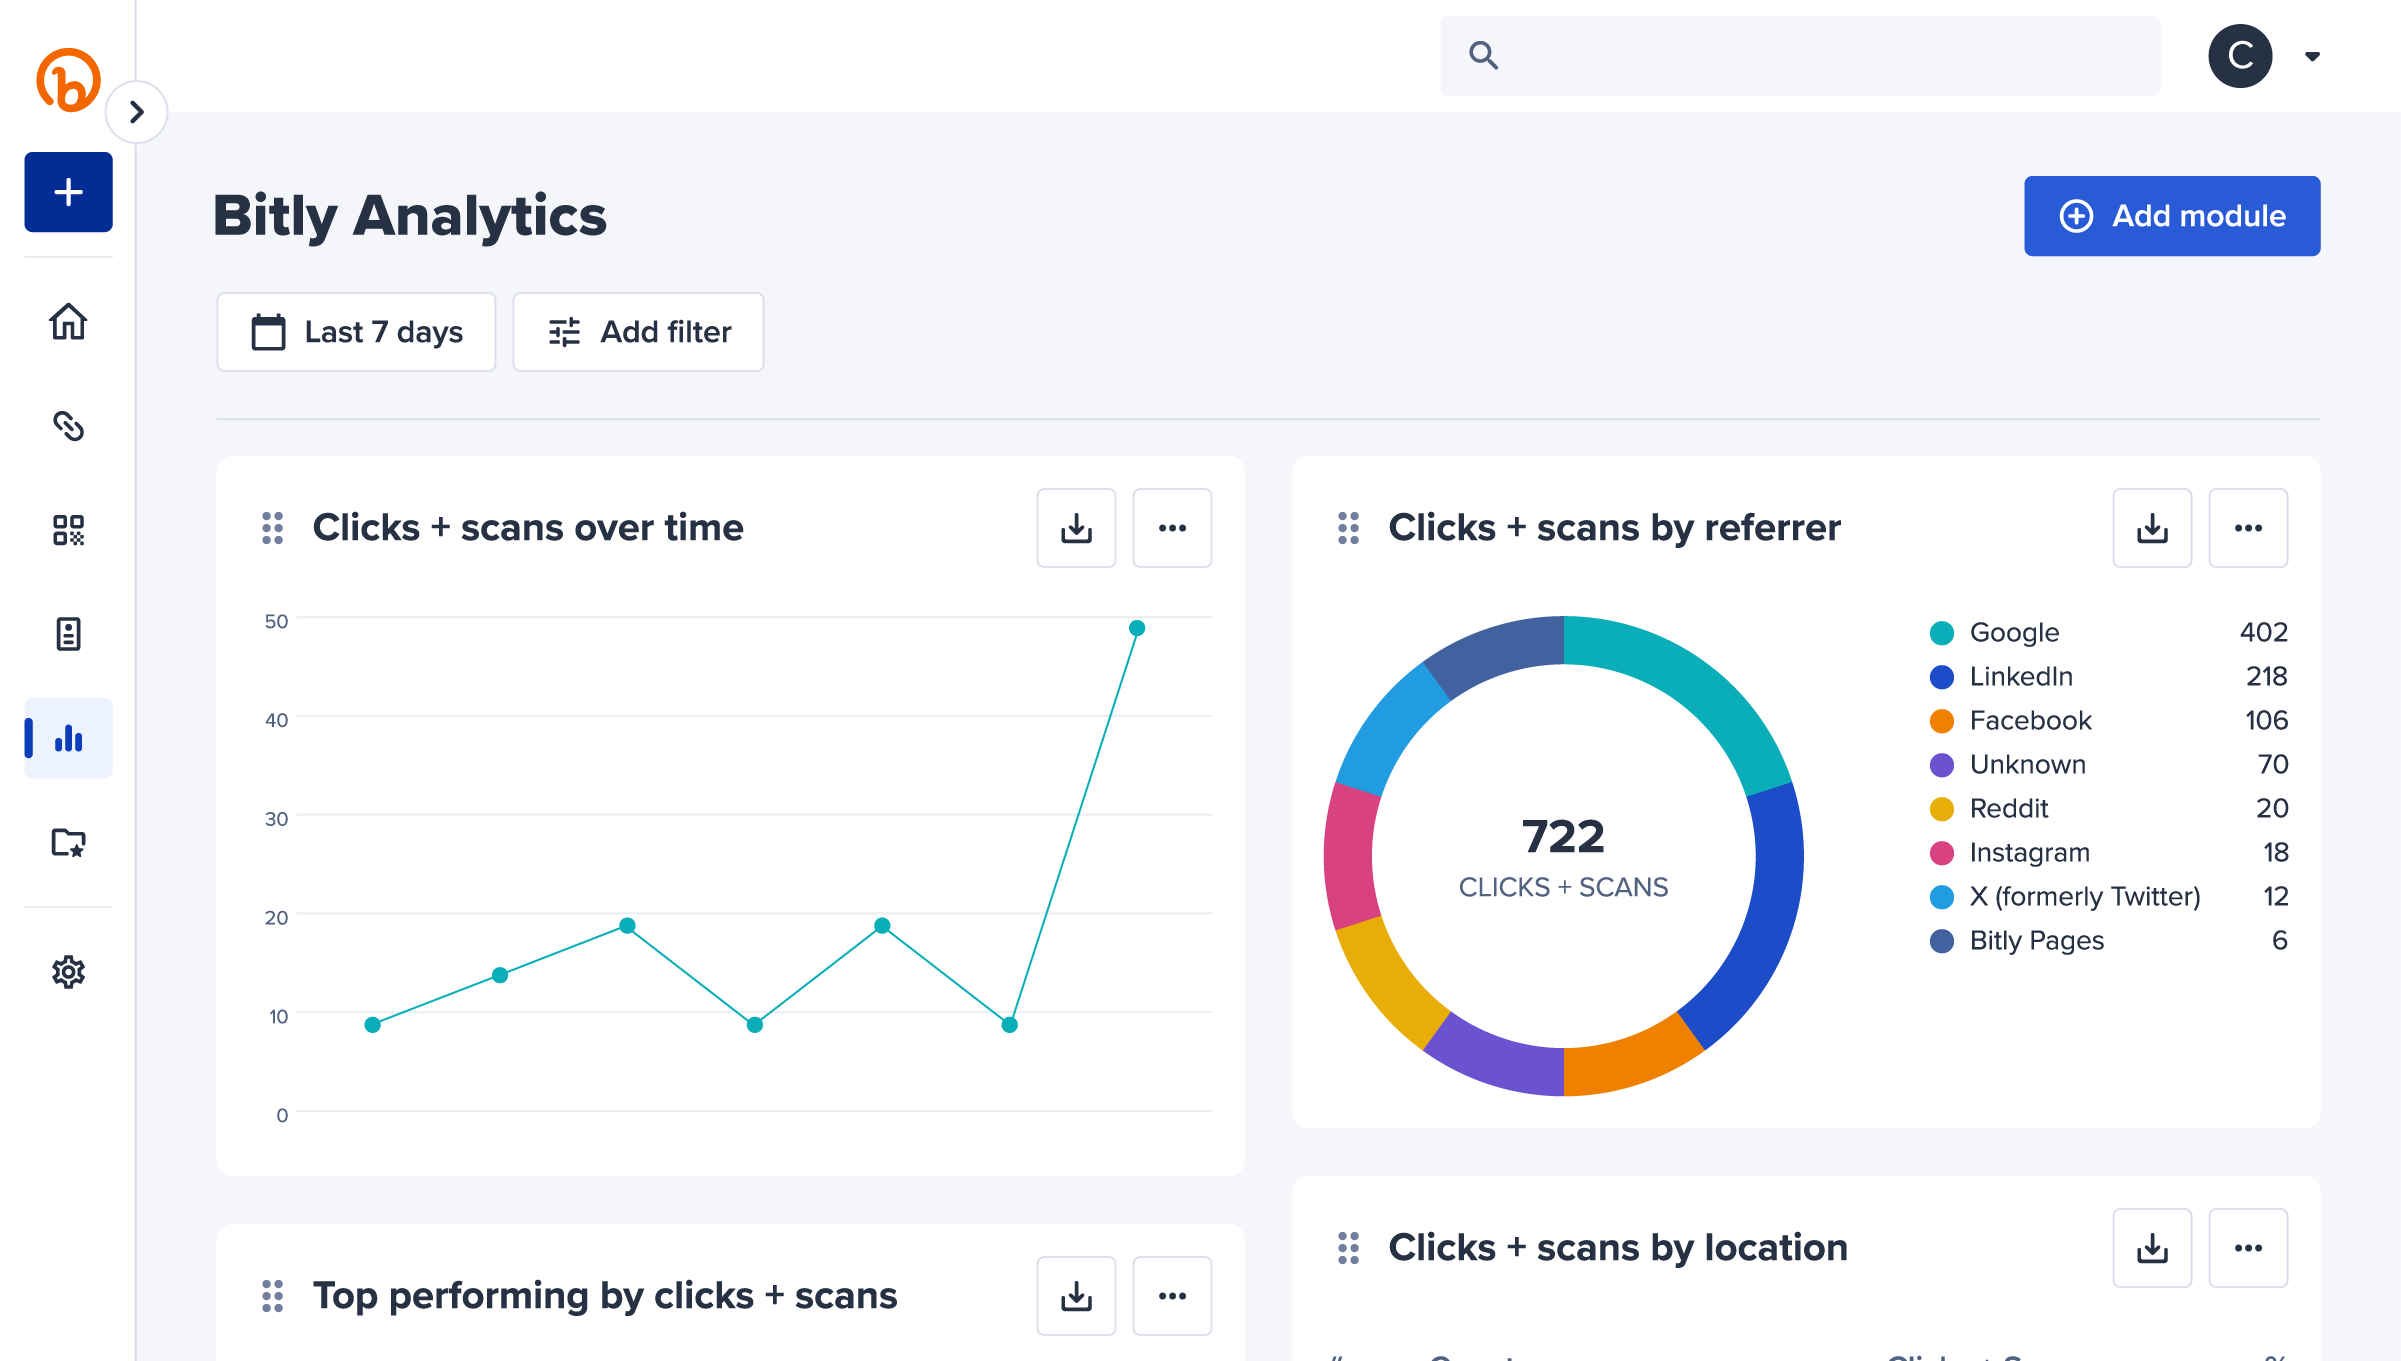Click the search input field
2401x1361 pixels.
[1797, 54]
